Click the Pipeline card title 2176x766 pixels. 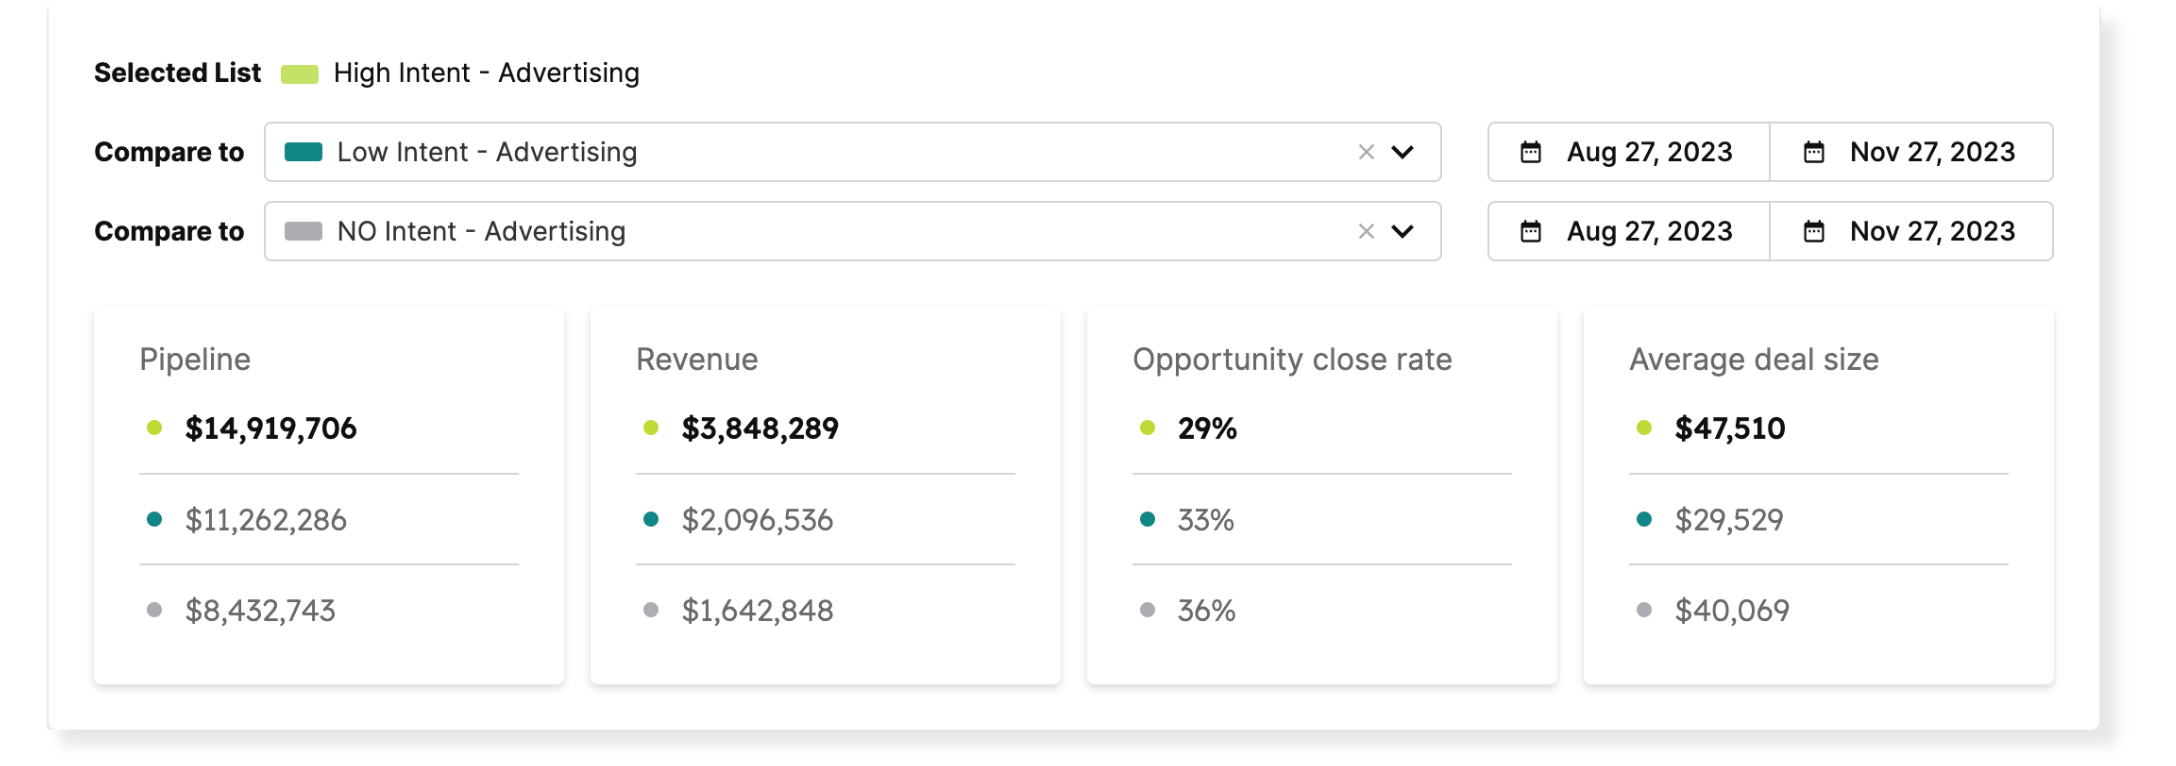pyautogui.click(x=195, y=359)
